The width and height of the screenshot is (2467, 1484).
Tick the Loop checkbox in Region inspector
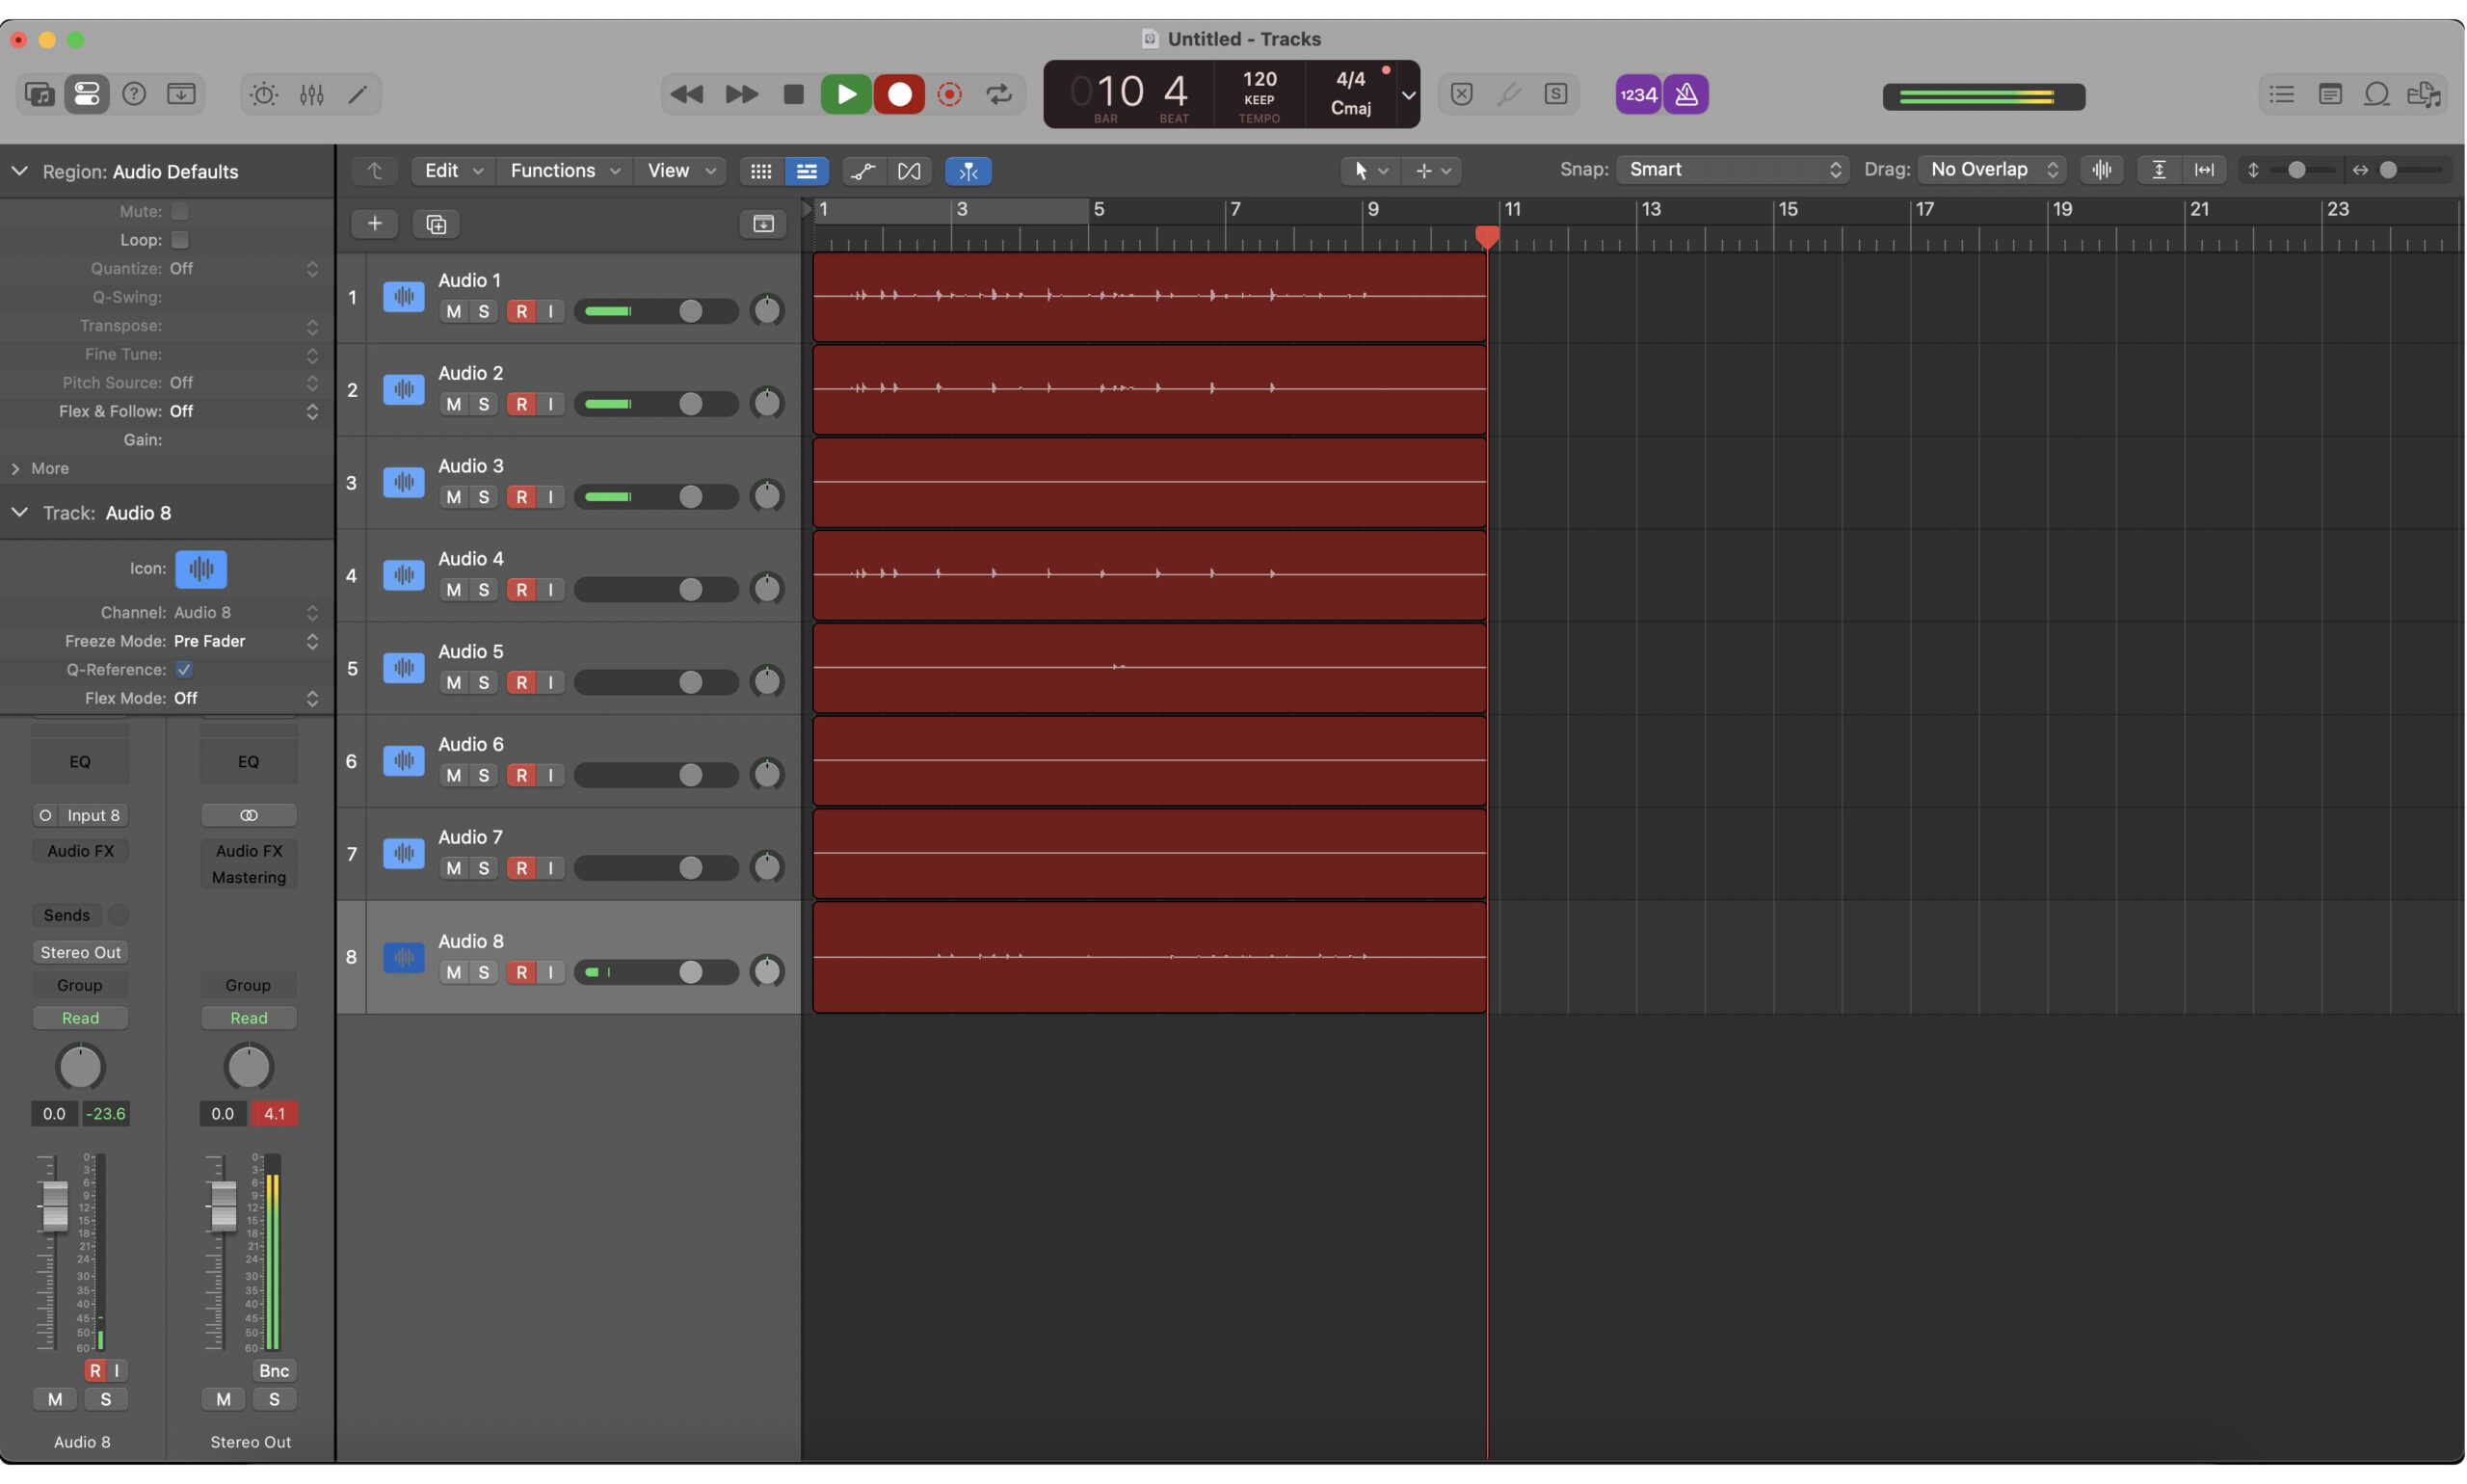tap(180, 240)
